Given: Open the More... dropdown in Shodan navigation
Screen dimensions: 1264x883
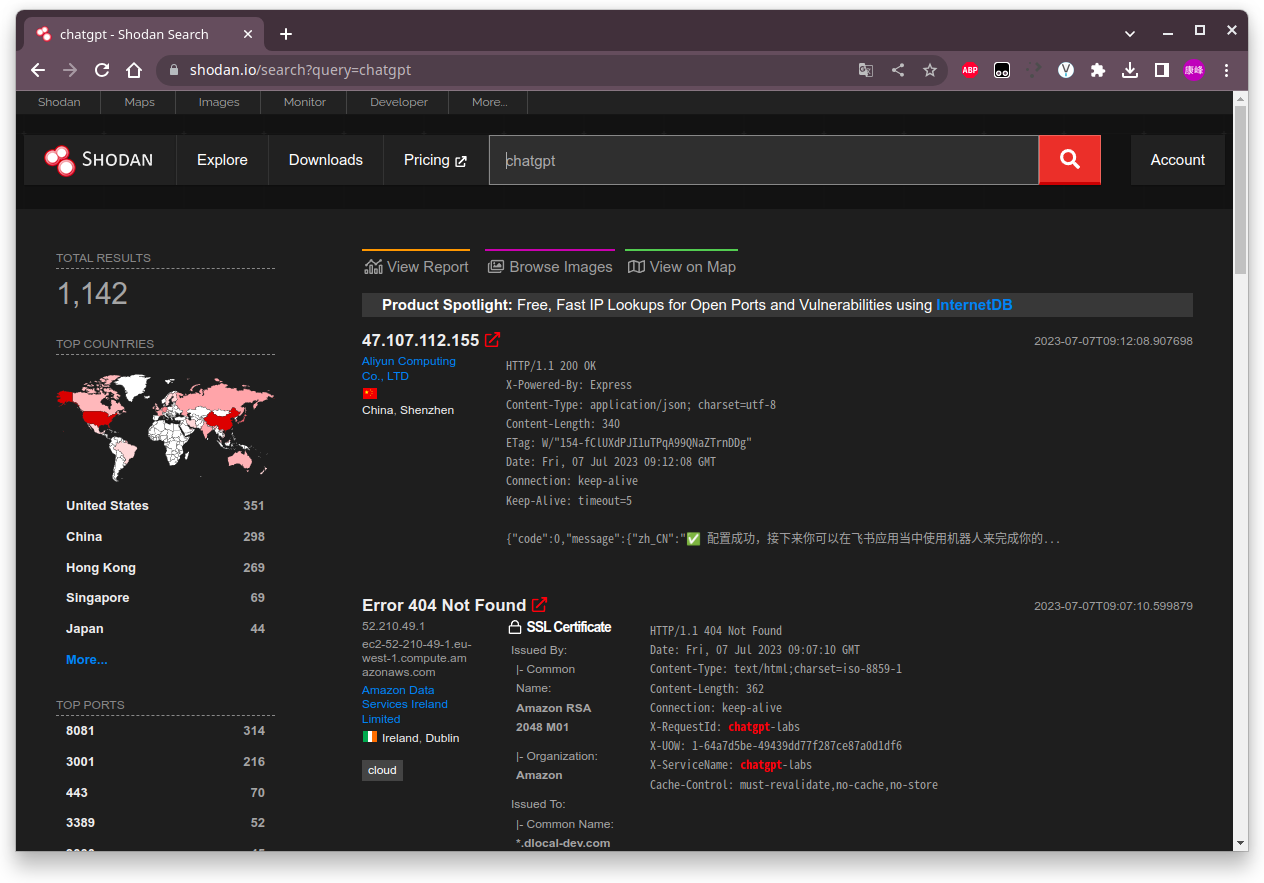Looking at the screenshot, I should click(489, 101).
